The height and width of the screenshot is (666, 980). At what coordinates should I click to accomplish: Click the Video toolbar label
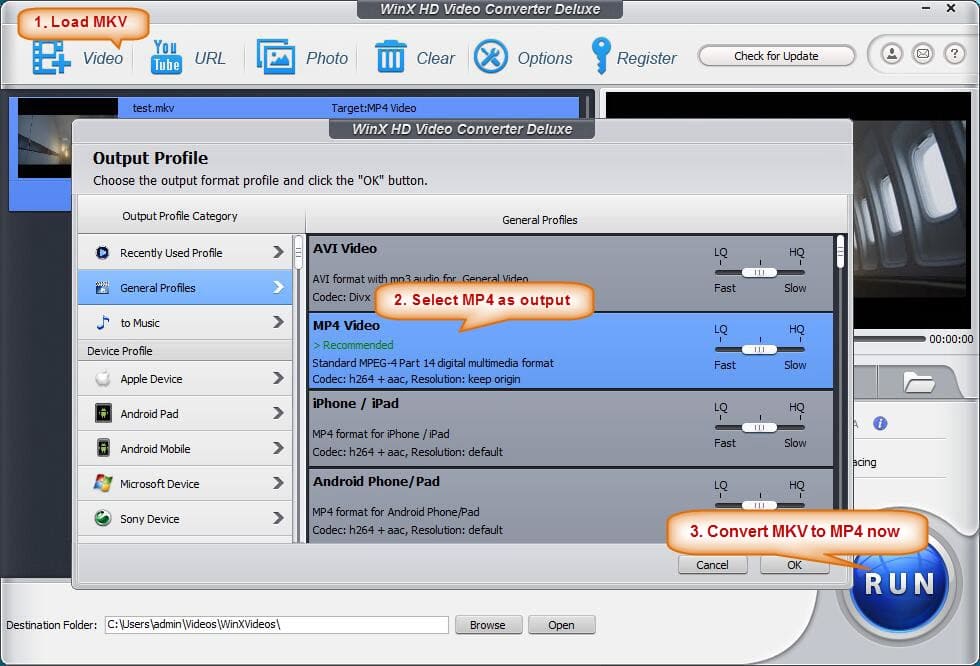click(x=102, y=58)
